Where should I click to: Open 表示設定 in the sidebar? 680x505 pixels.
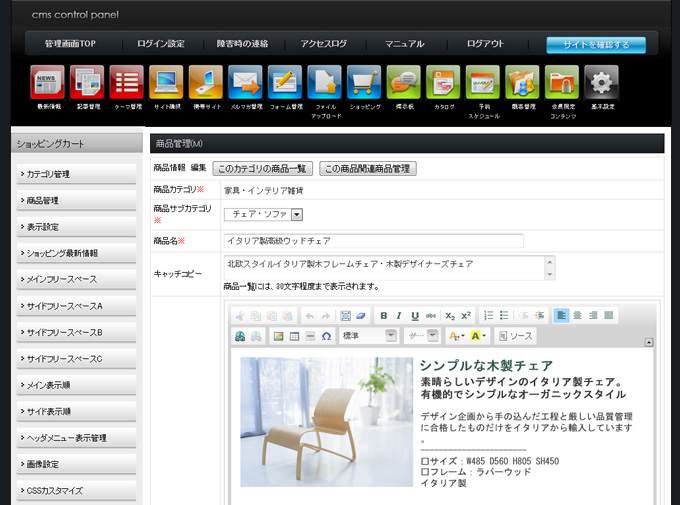(x=76, y=227)
